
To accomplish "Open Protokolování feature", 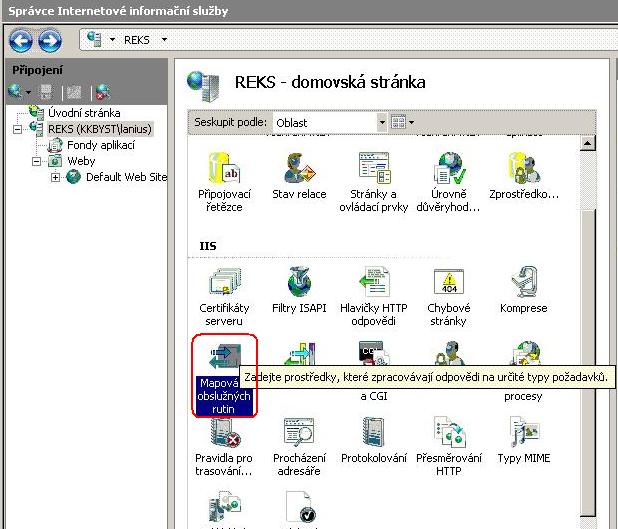I will click(x=374, y=441).
